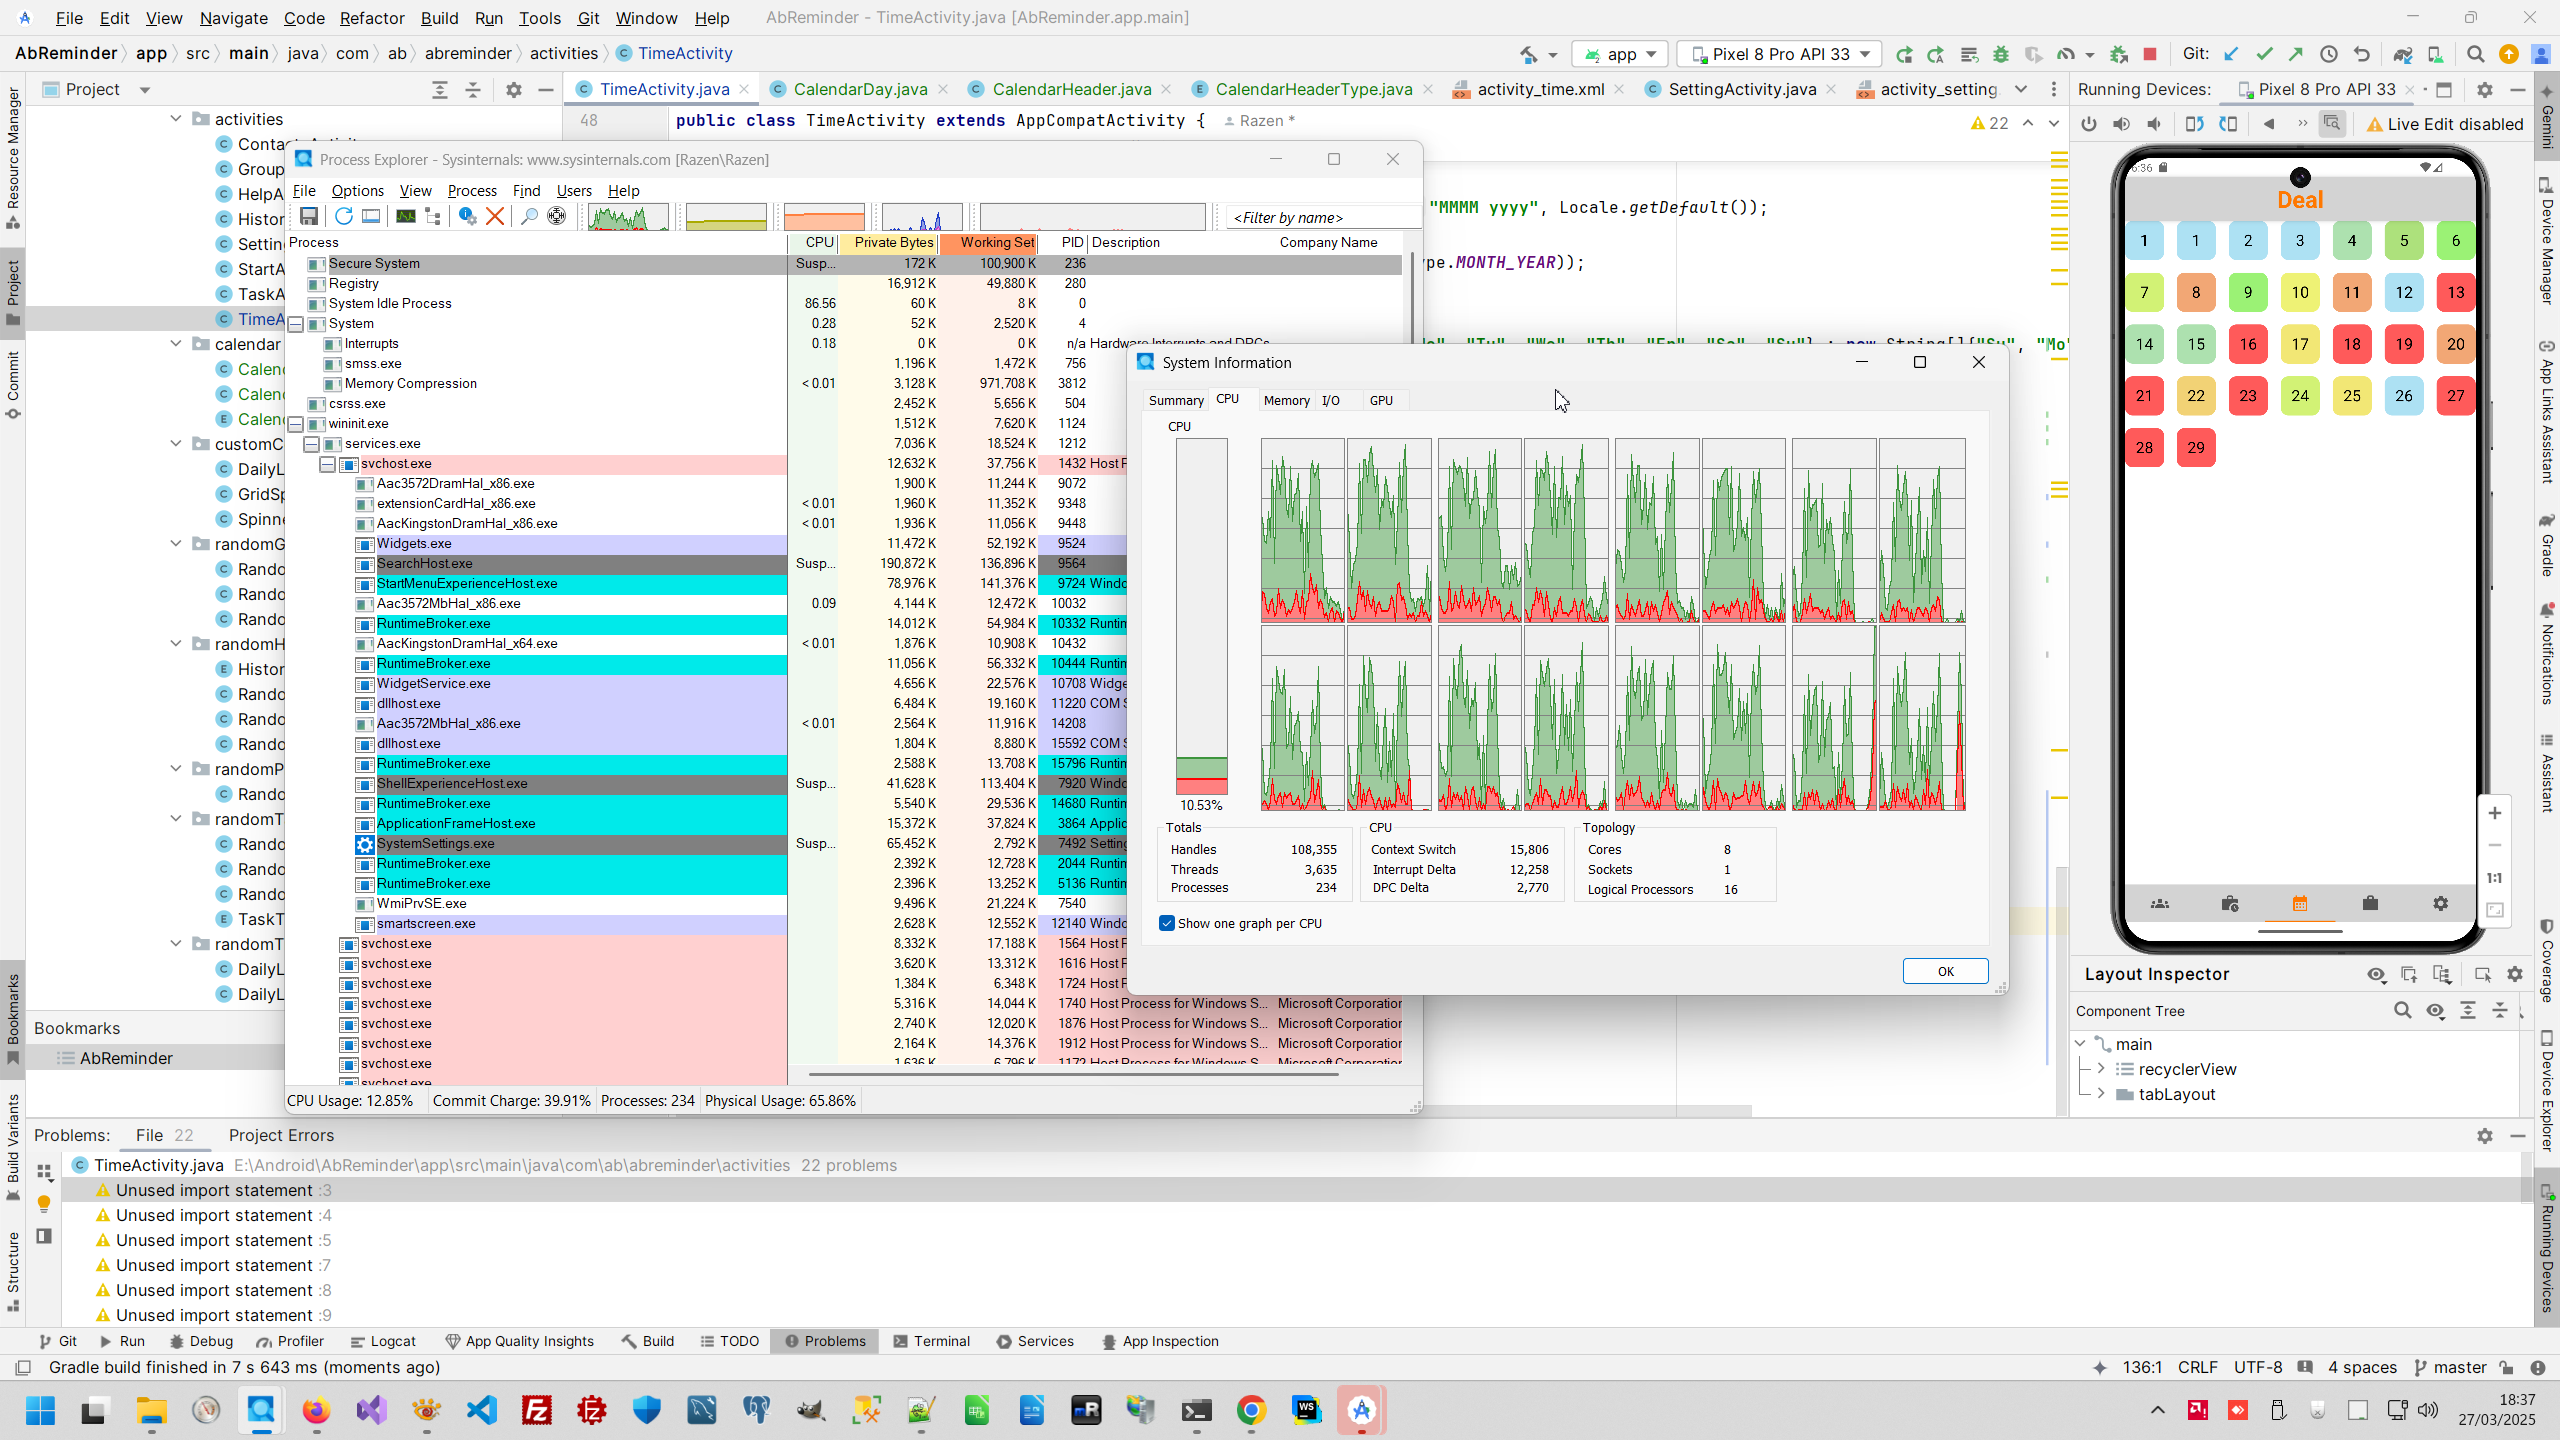
Task: Toggle Show one graph per CPU
Action: click(1167, 923)
